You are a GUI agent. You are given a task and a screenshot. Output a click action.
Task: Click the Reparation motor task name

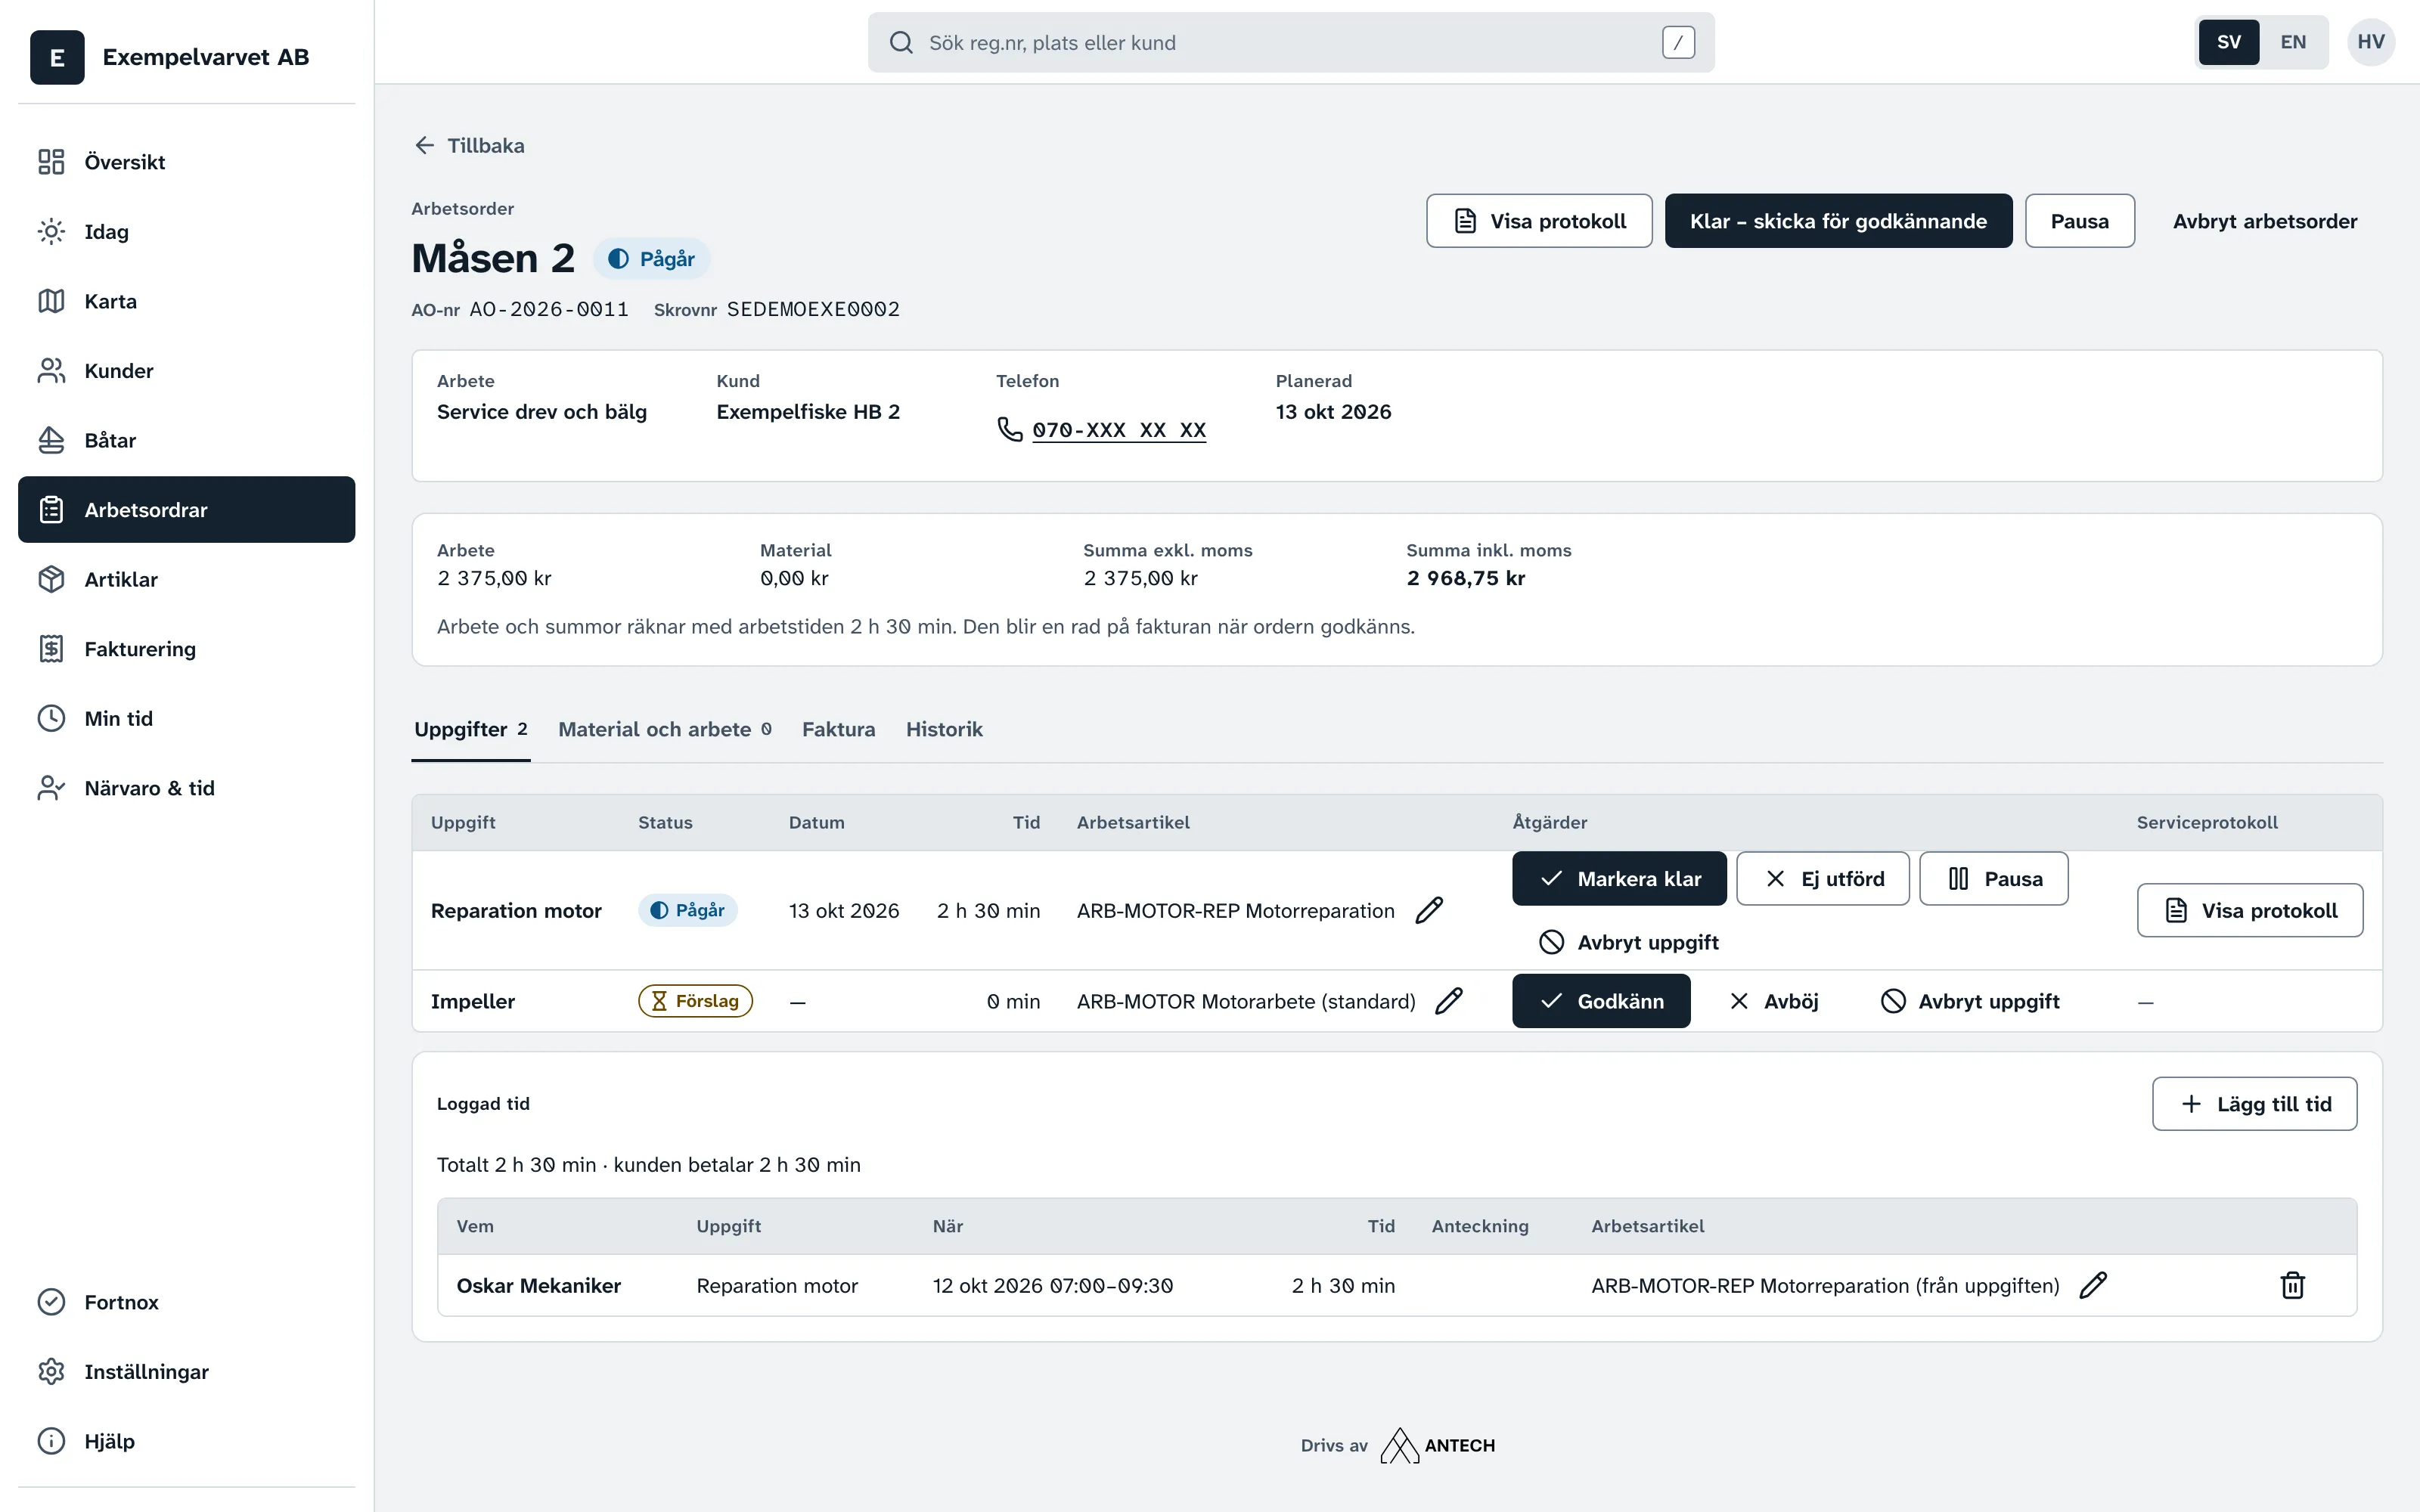click(516, 911)
